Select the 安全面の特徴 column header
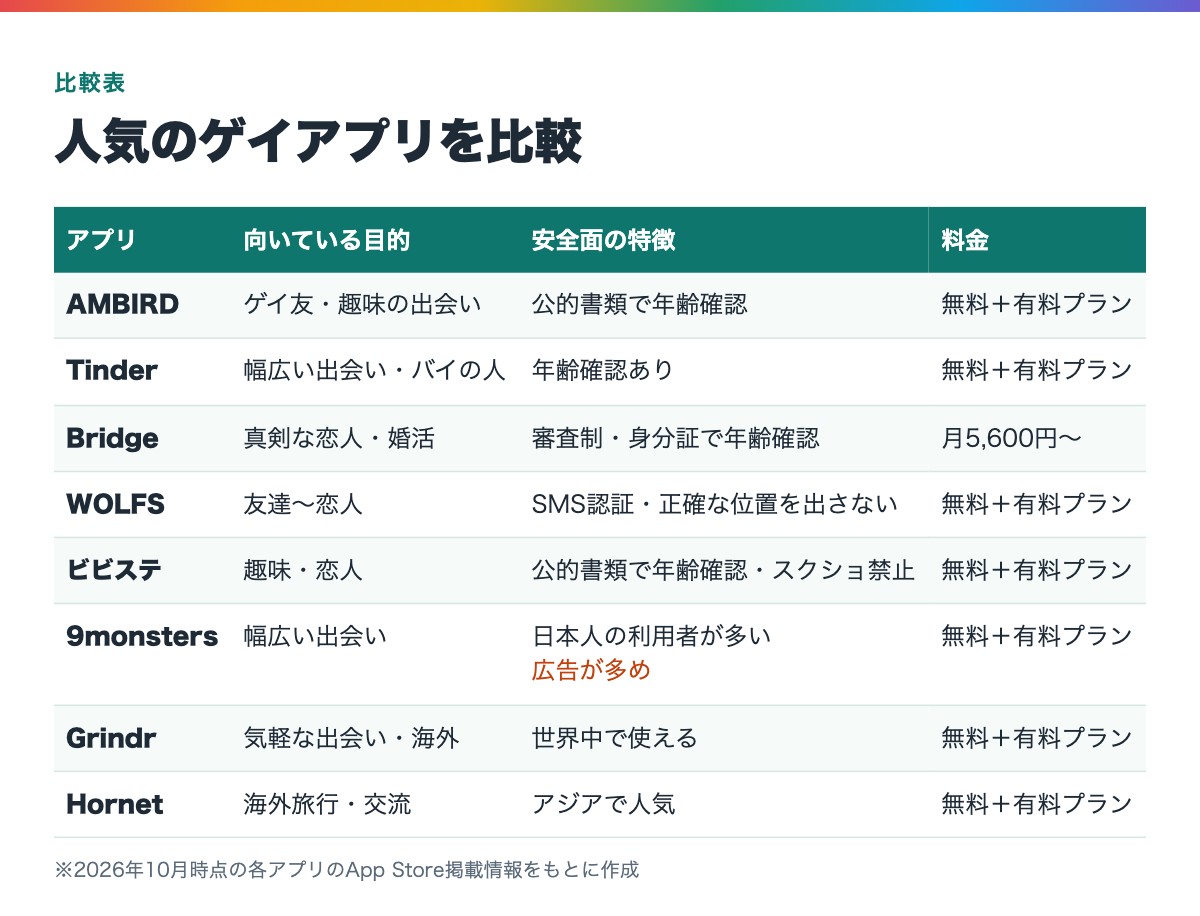Image resolution: width=1200 pixels, height=916 pixels. (723, 240)
